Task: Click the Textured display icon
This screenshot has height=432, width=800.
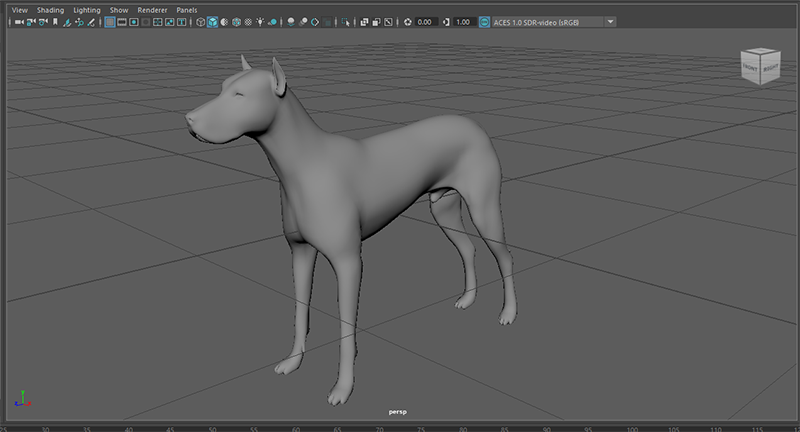Action: (247, 21)
